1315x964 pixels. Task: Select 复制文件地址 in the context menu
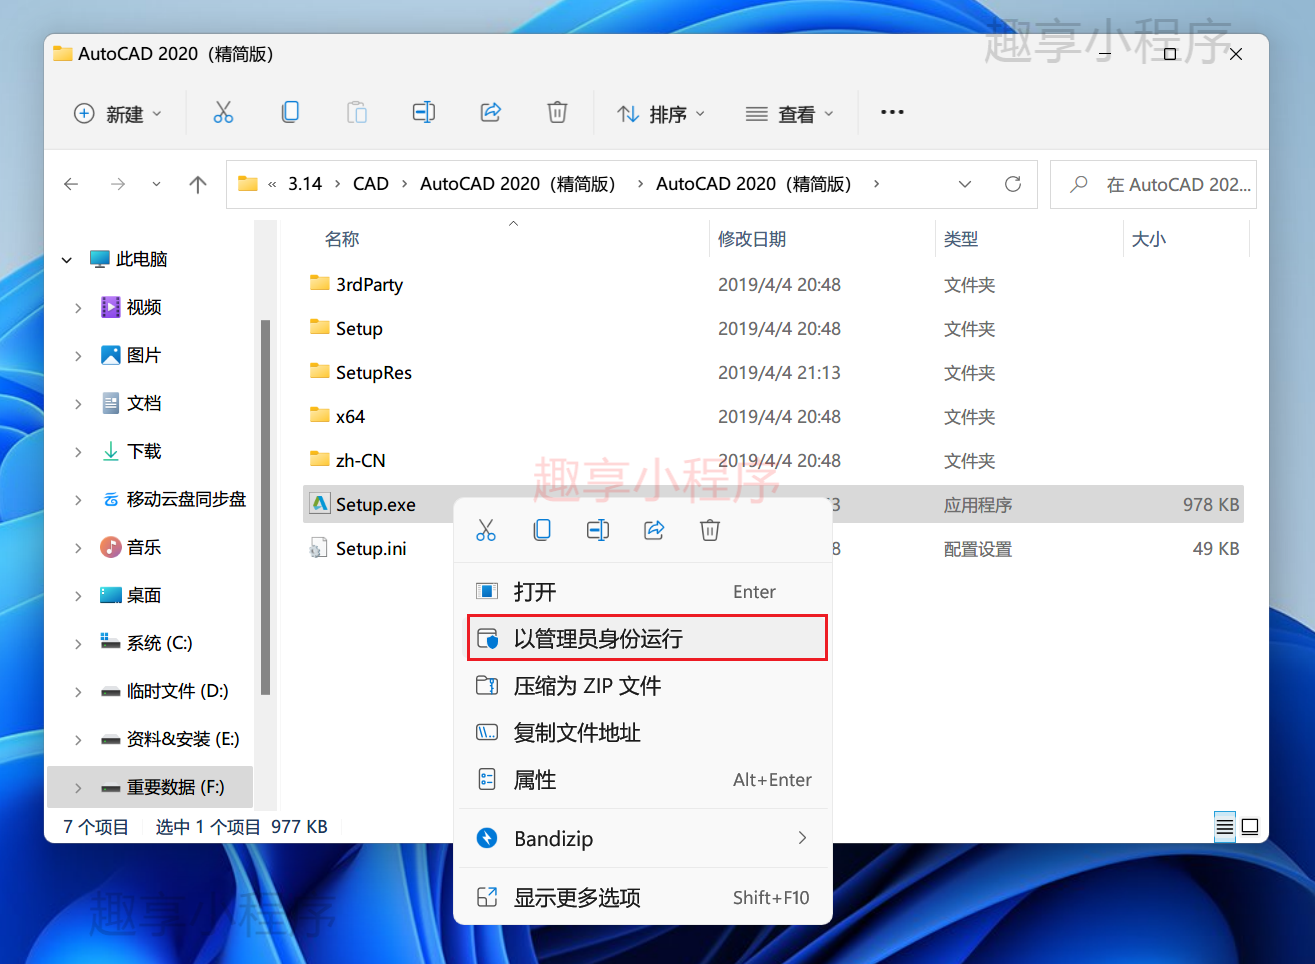(x=643, y=733)
